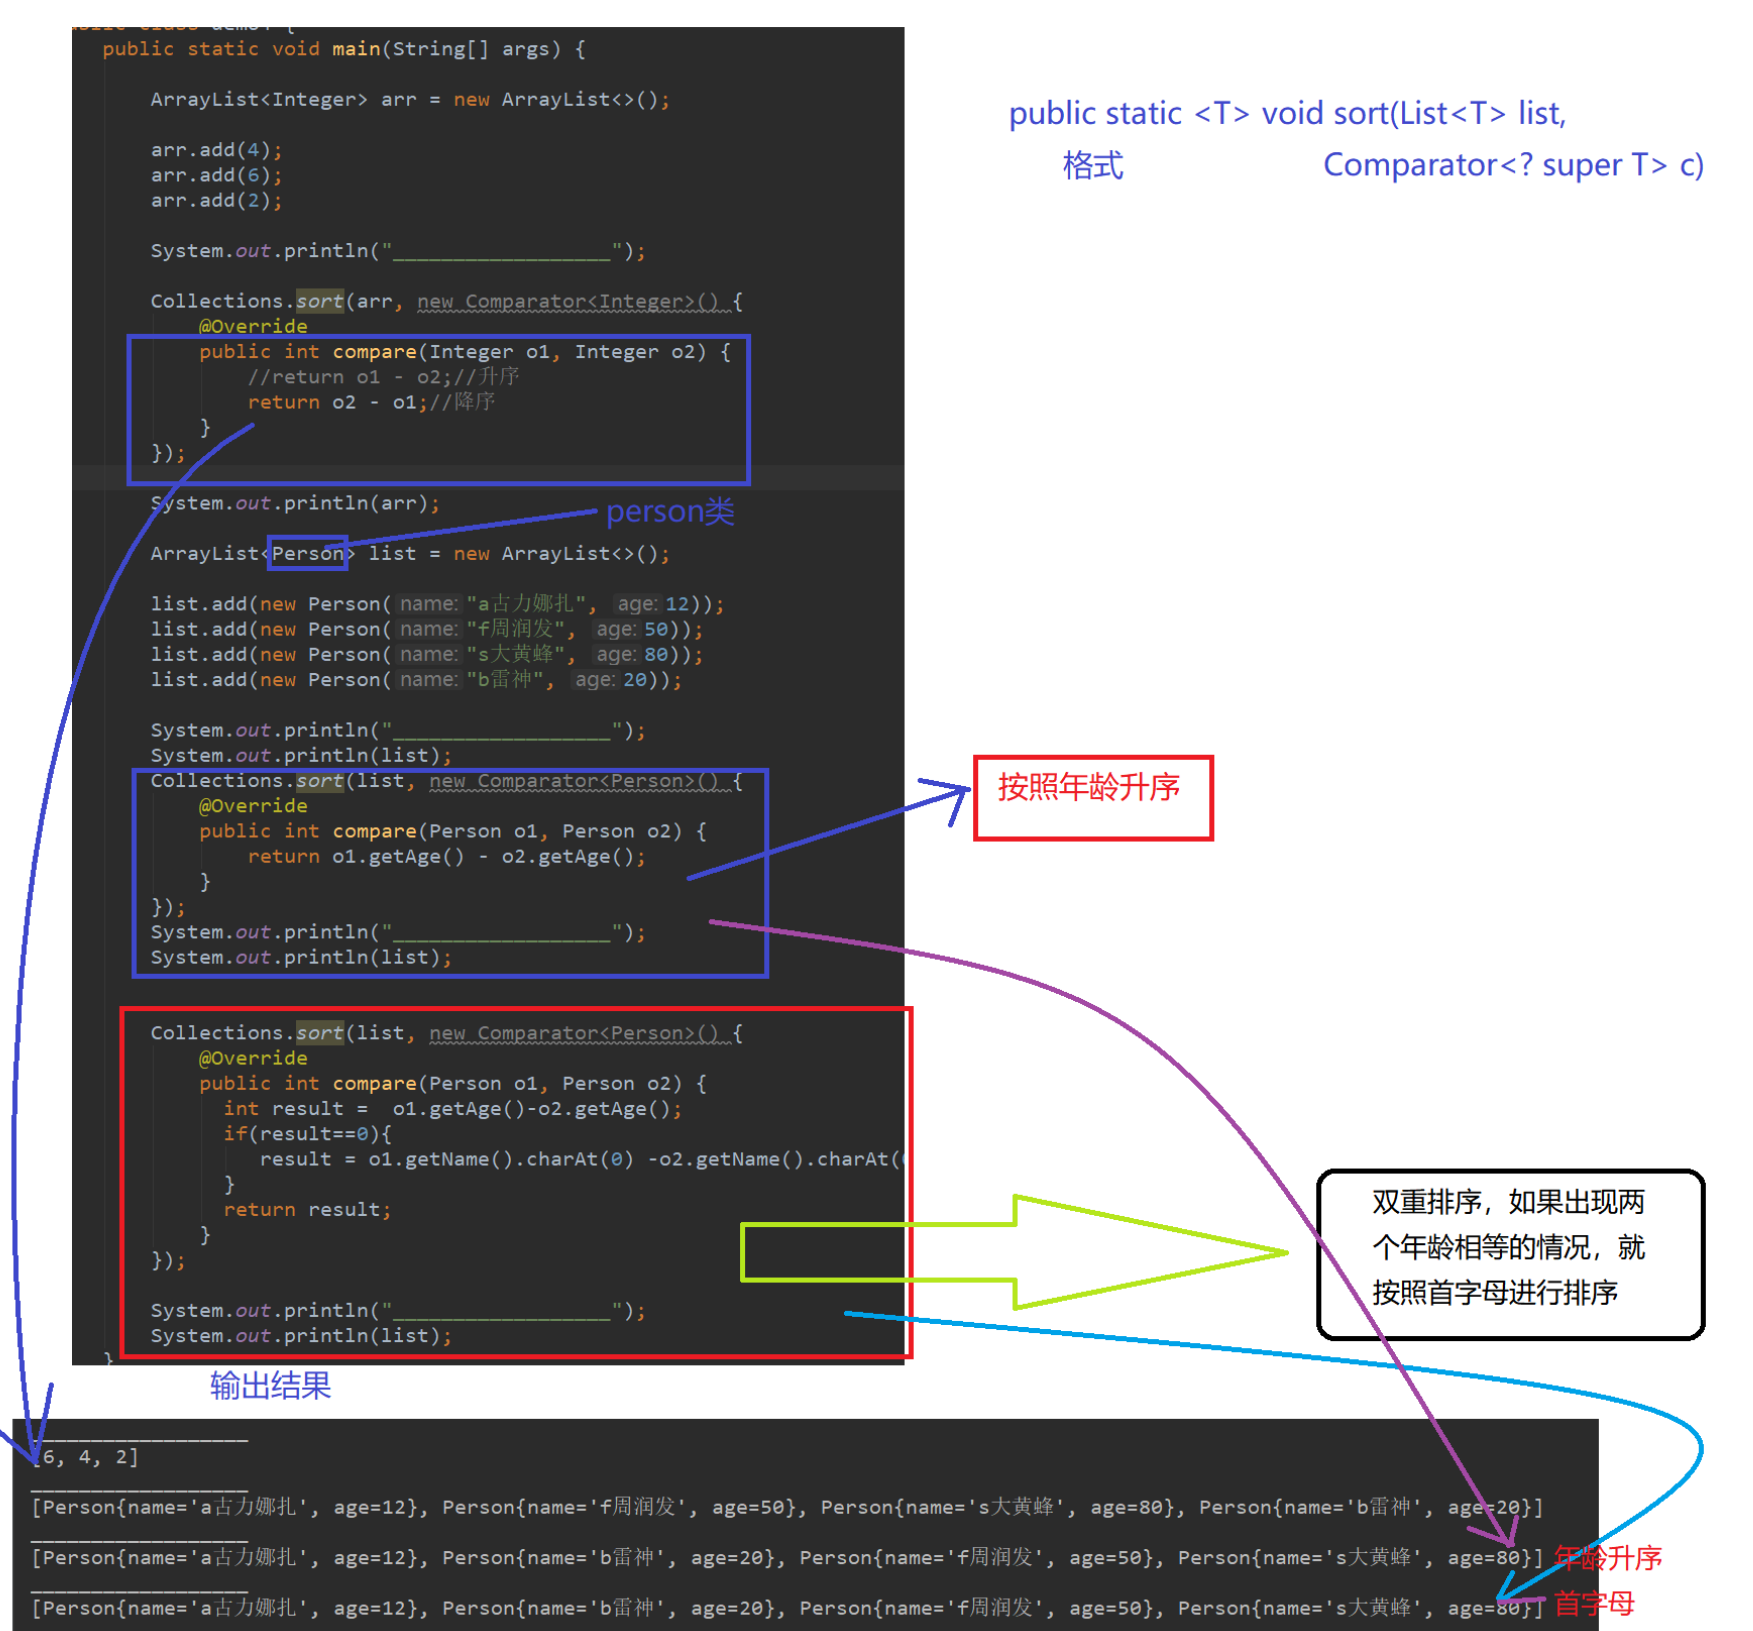Click the 'return o2 - o1;' line

coord(371,402)
